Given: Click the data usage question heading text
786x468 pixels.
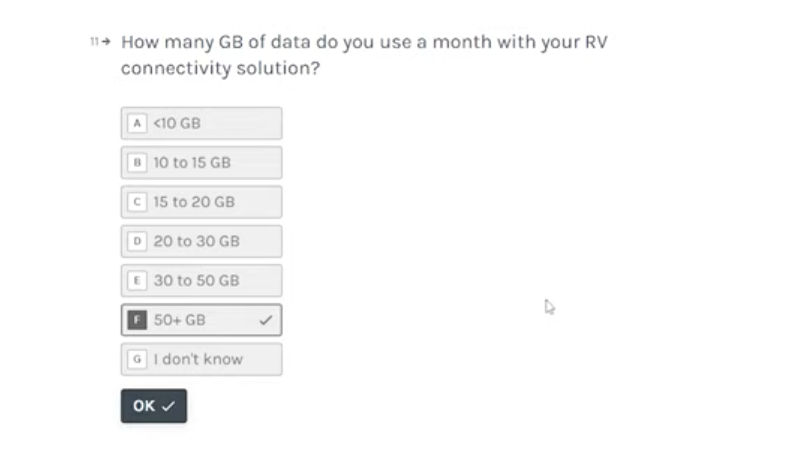Looking at the screenshot, I should [x=364, y=55].
